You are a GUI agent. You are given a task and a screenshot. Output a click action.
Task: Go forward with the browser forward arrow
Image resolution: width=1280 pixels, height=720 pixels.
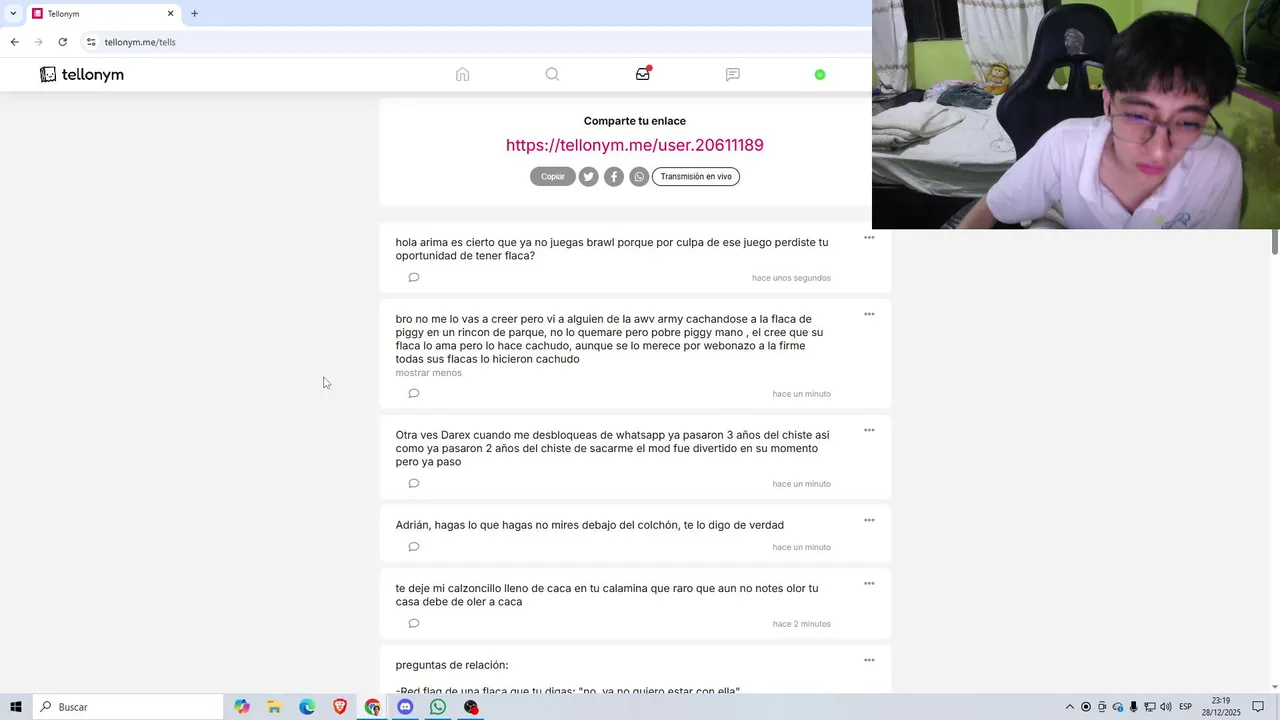[x=38, y=42]
